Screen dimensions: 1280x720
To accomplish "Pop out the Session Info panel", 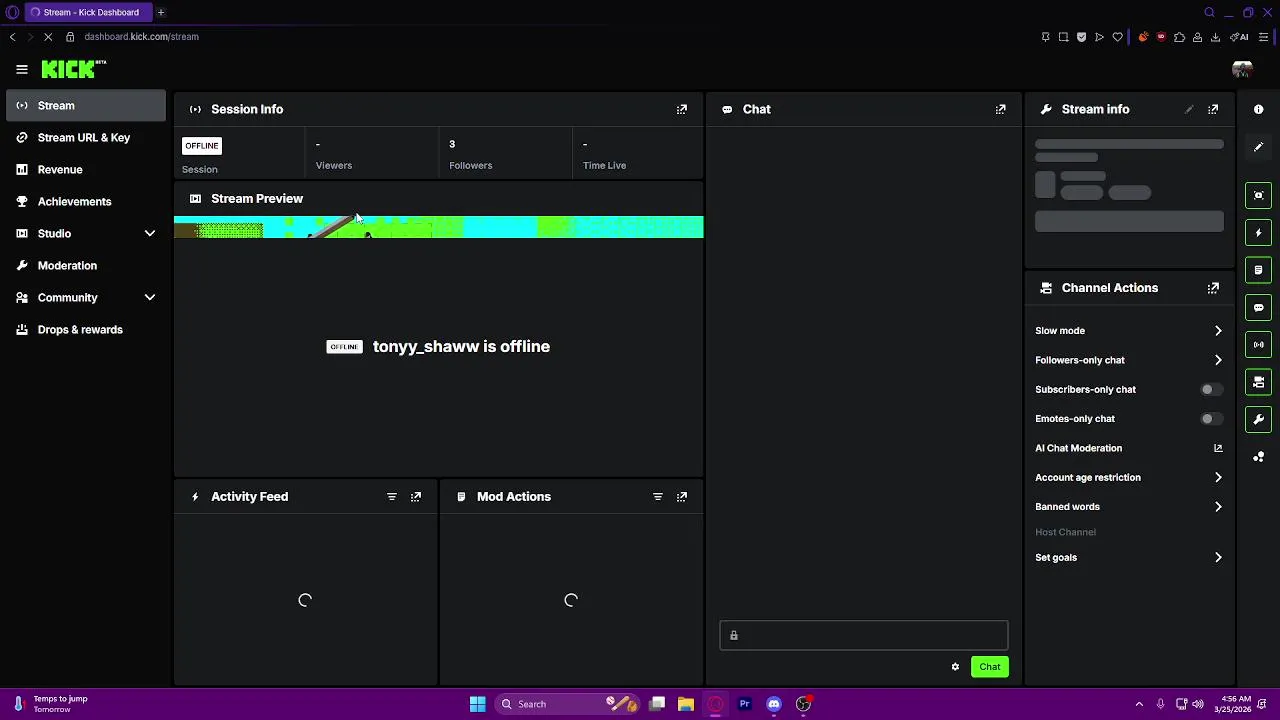I will (682, 109).
